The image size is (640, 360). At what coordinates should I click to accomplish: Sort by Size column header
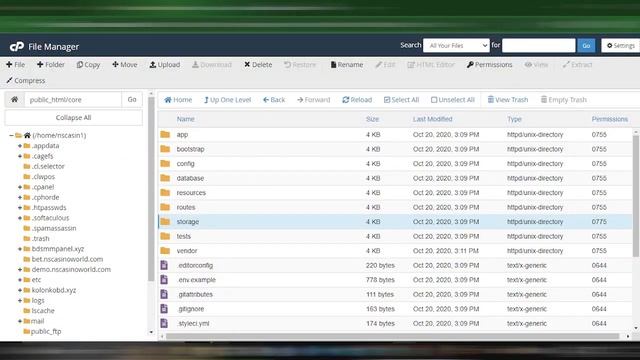coord(372,119)
